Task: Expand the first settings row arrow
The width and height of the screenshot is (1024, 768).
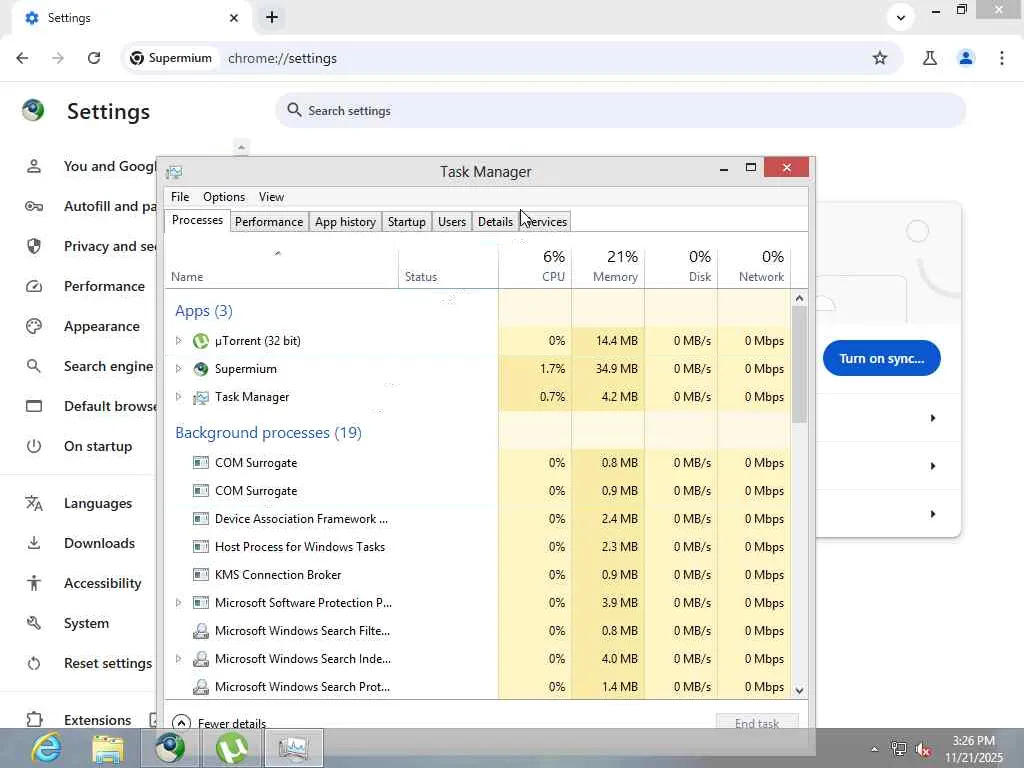Action: coord(933,418)
